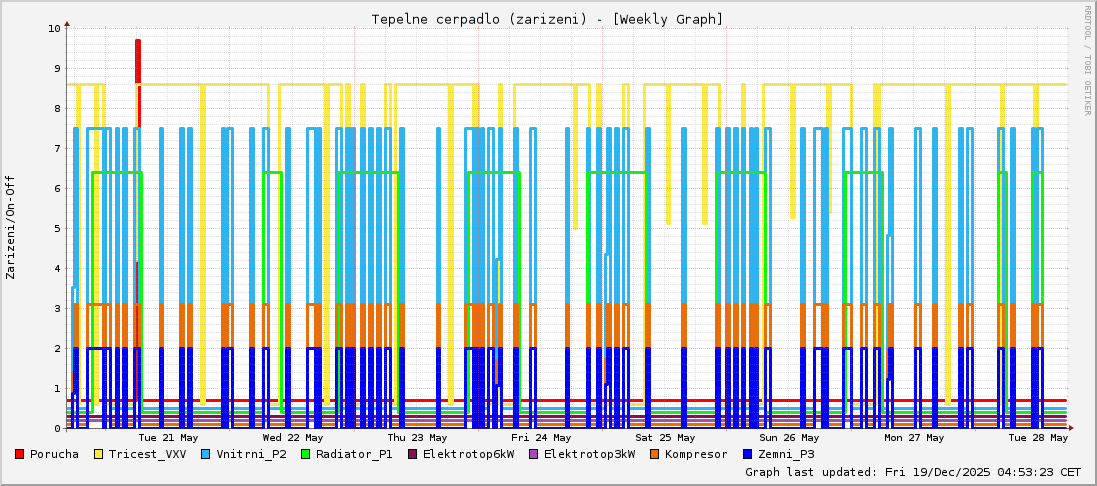This screenshot has height=486, width=1097.
Task: Click the y-axis tick label 10
Action: coord(54,28)
